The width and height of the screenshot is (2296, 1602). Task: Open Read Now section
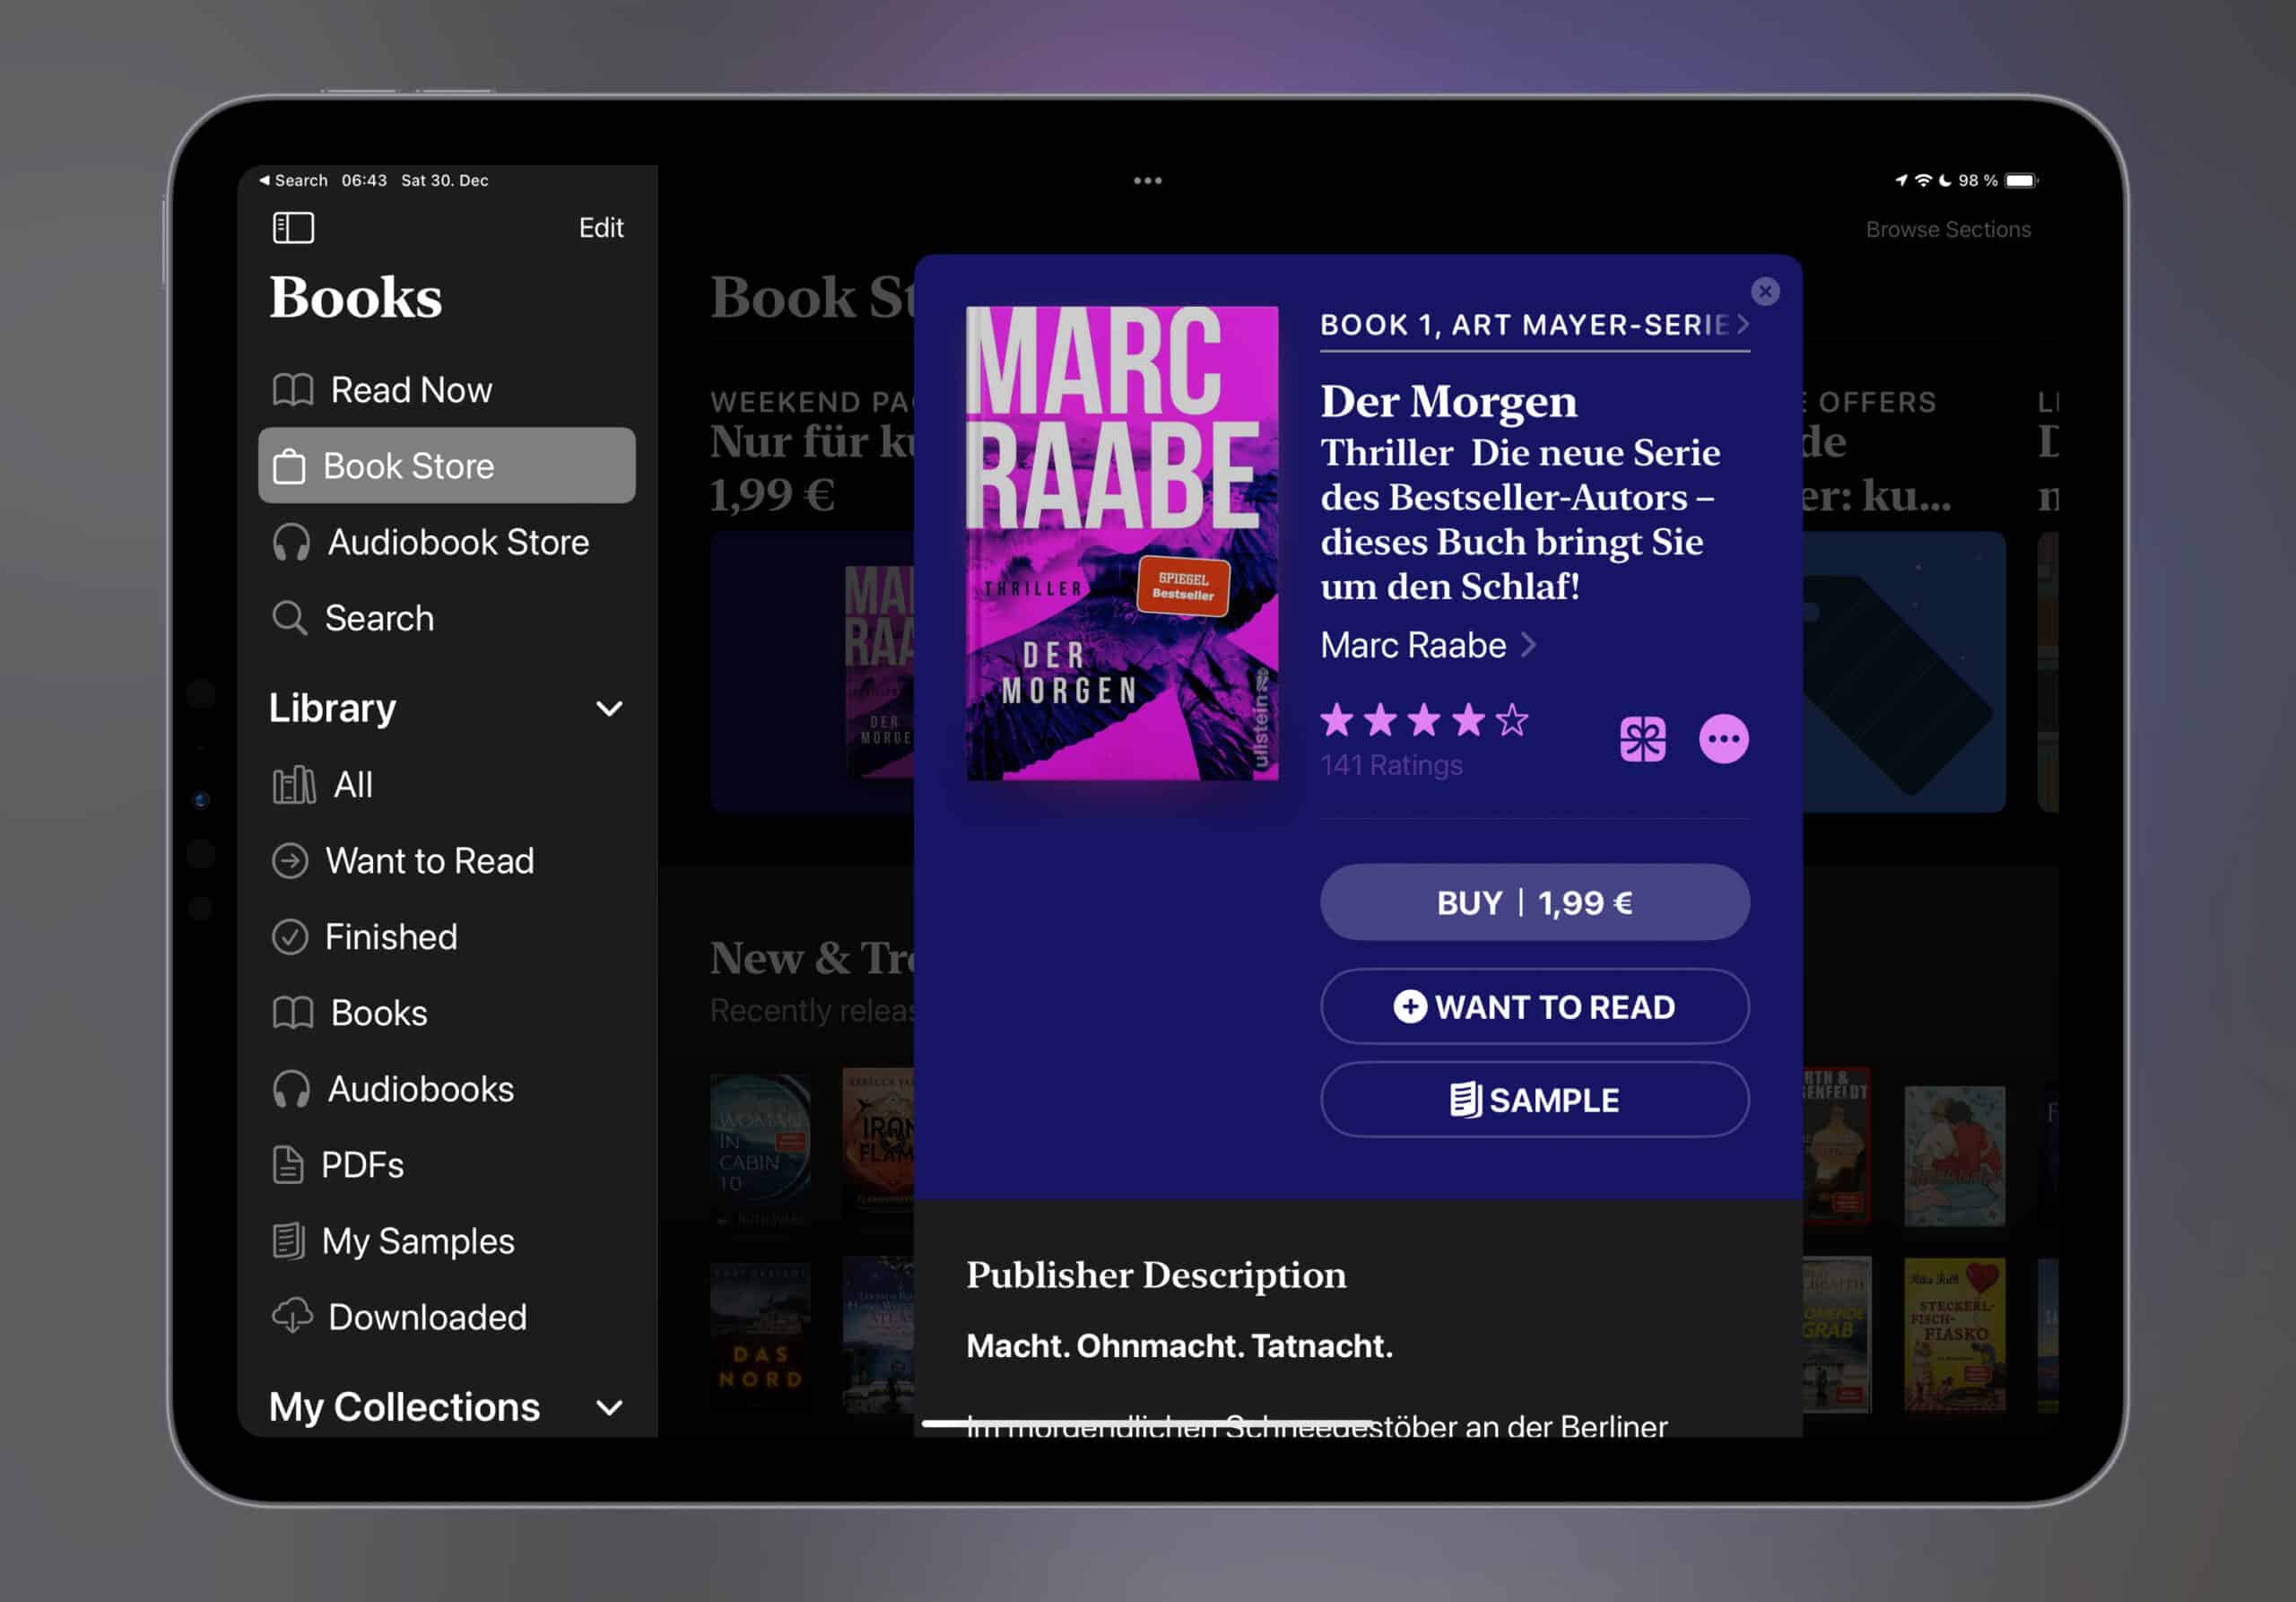pos(446,390)
